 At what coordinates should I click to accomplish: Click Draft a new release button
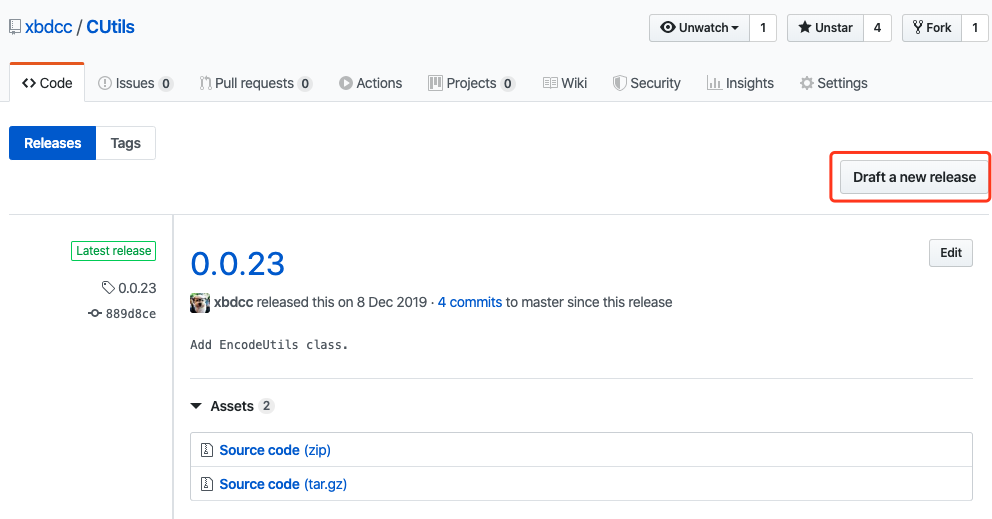pyautogui.click(x=914, y=177)
